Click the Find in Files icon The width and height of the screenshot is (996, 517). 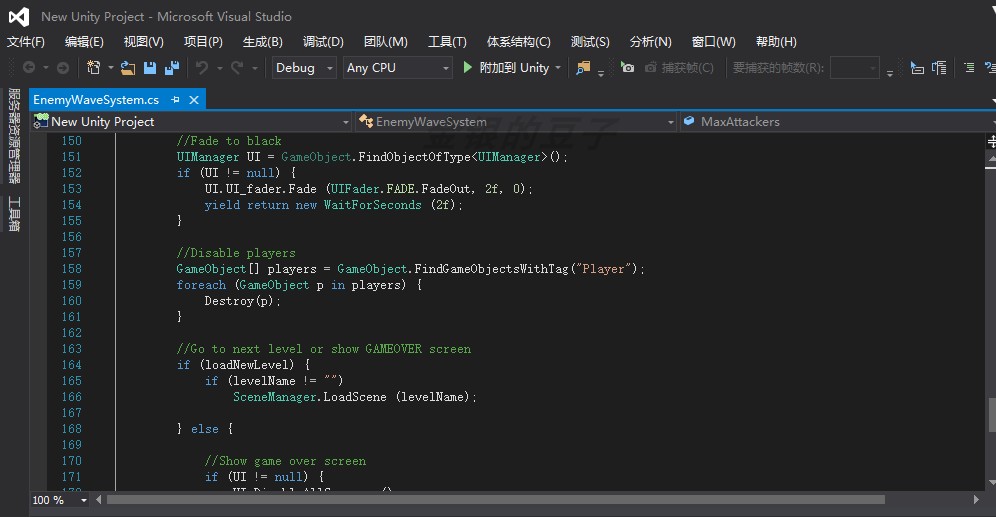point(585,68)
